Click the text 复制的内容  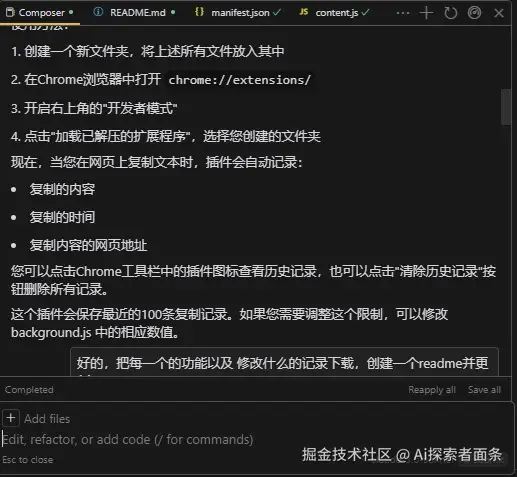(62, 189)
